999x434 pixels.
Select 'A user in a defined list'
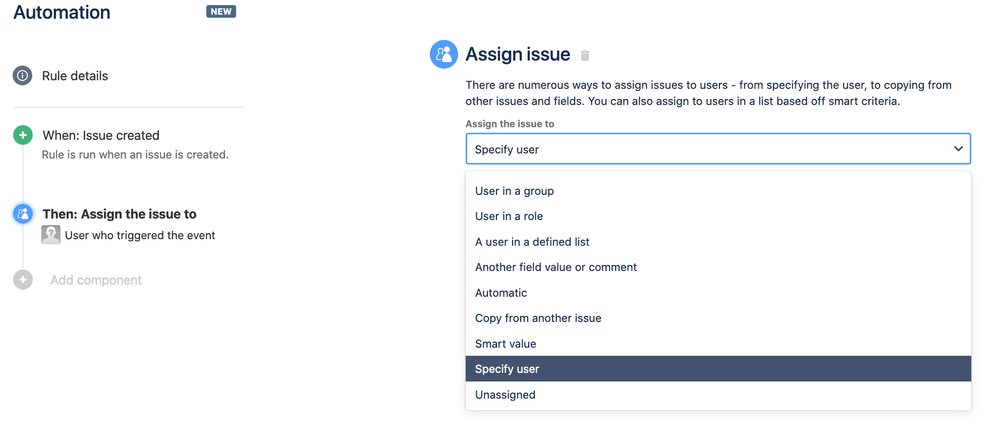coord(532,242)
